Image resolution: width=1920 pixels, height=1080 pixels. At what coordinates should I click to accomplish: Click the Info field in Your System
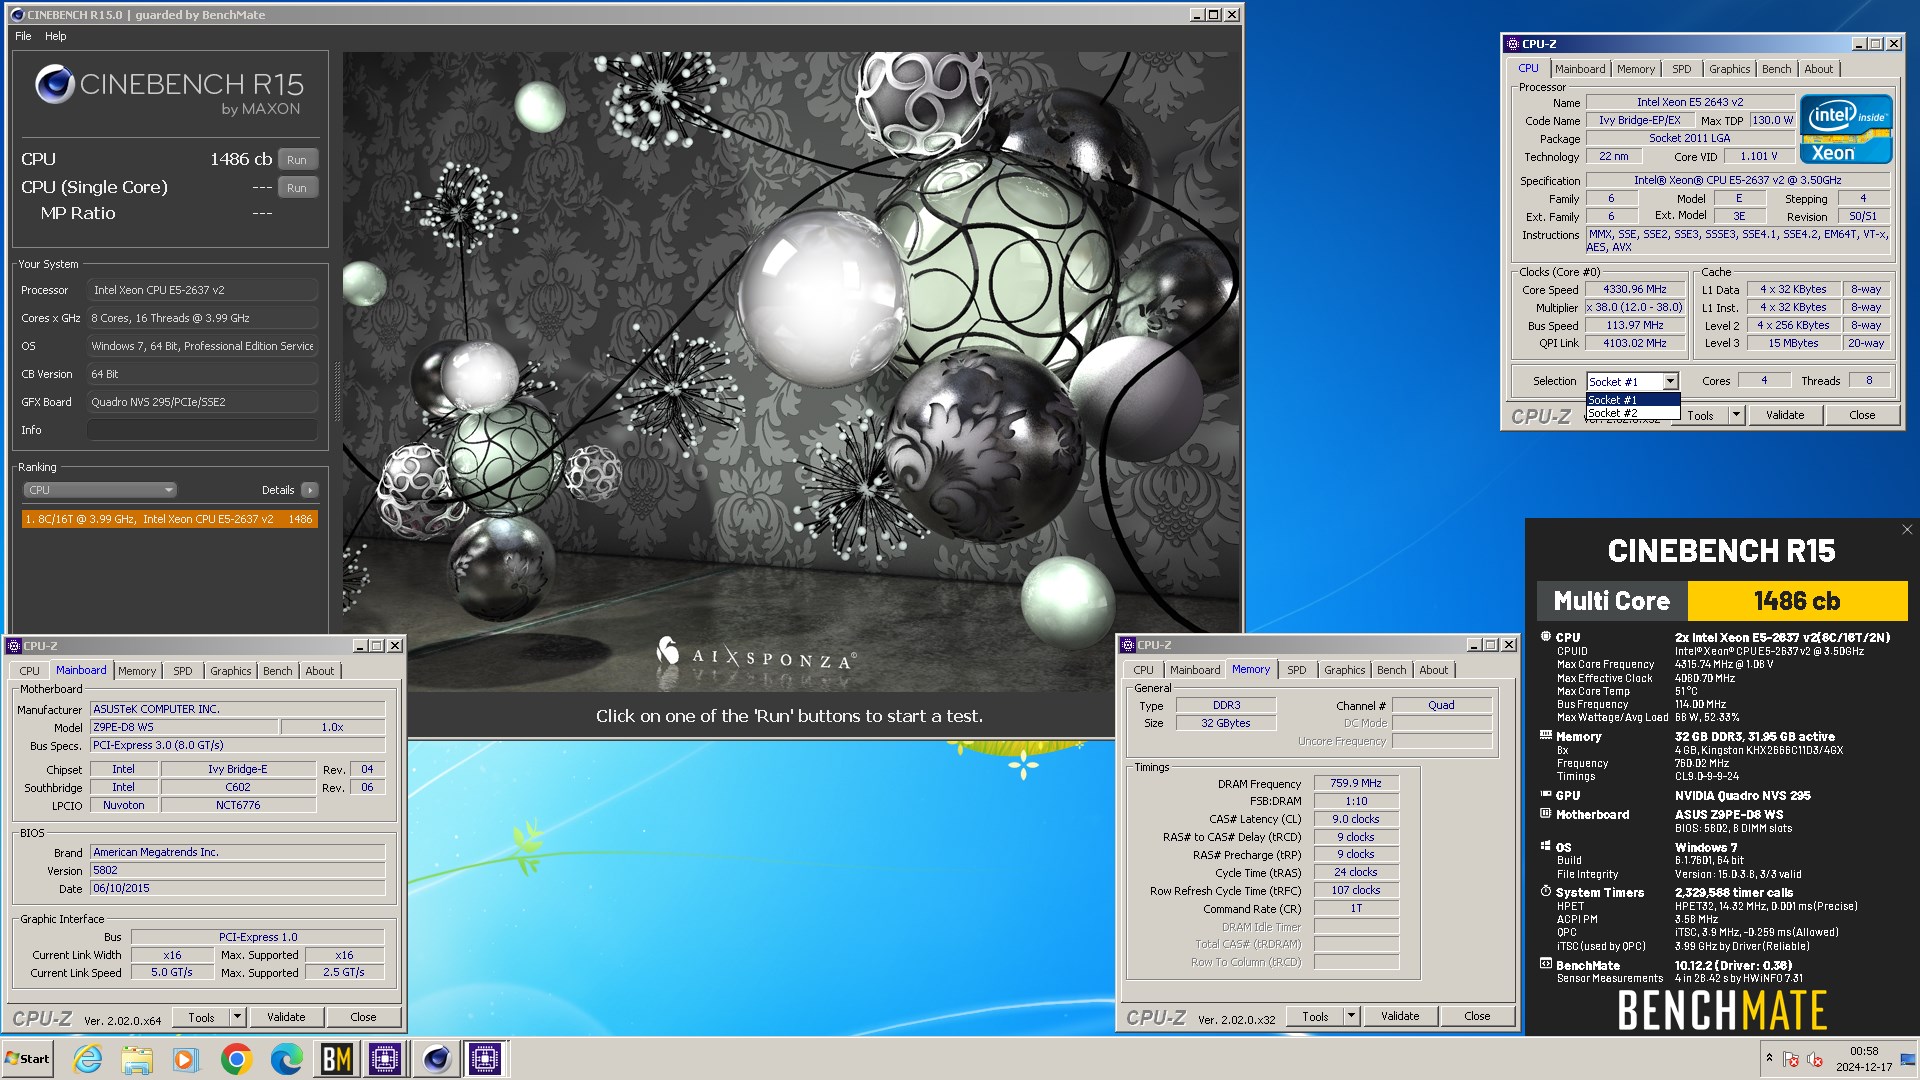202,430
